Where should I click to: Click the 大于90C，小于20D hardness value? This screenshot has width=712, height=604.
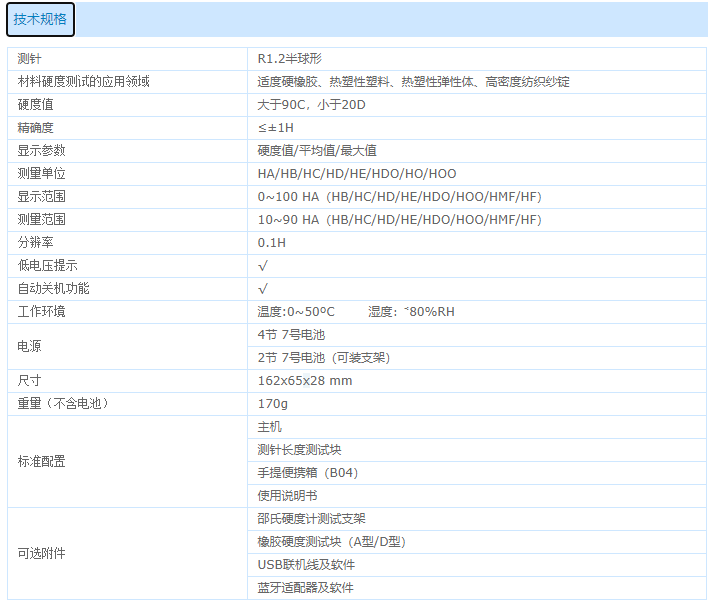pyautogui.click(x=309, y=105)
